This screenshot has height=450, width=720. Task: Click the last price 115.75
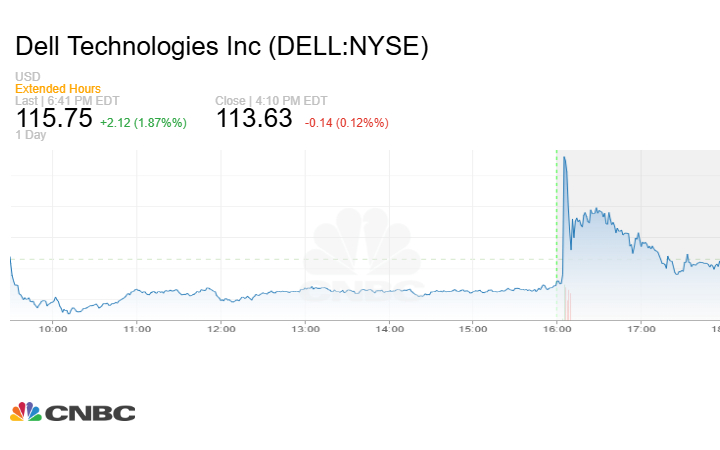pyautogui.click(x=54, y=118)
